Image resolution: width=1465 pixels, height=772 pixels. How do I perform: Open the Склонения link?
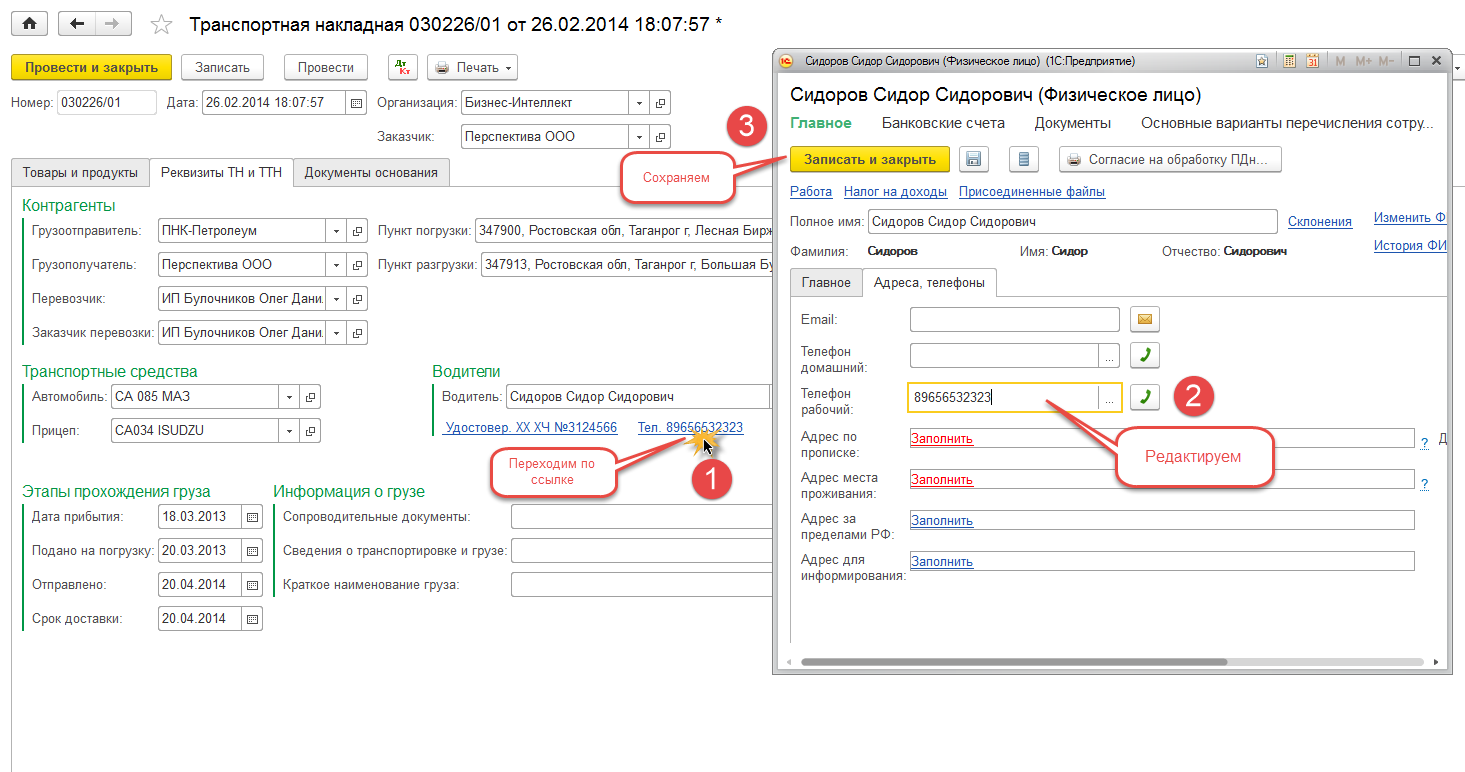[1320, 222]
